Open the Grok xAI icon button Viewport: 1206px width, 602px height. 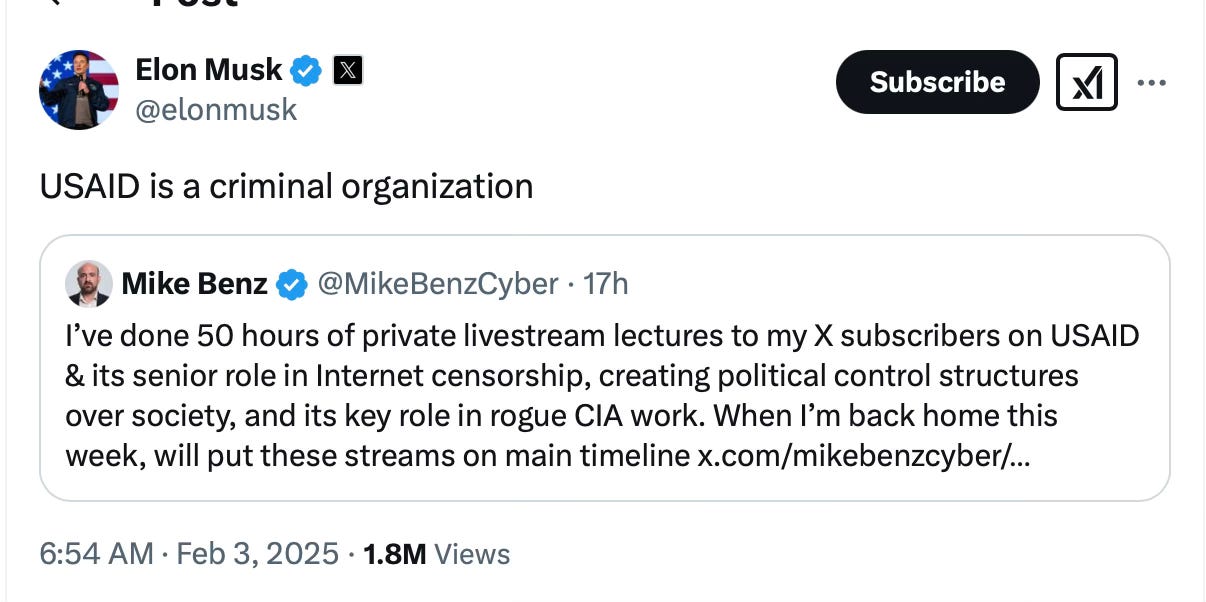[x=1086, y=82]
